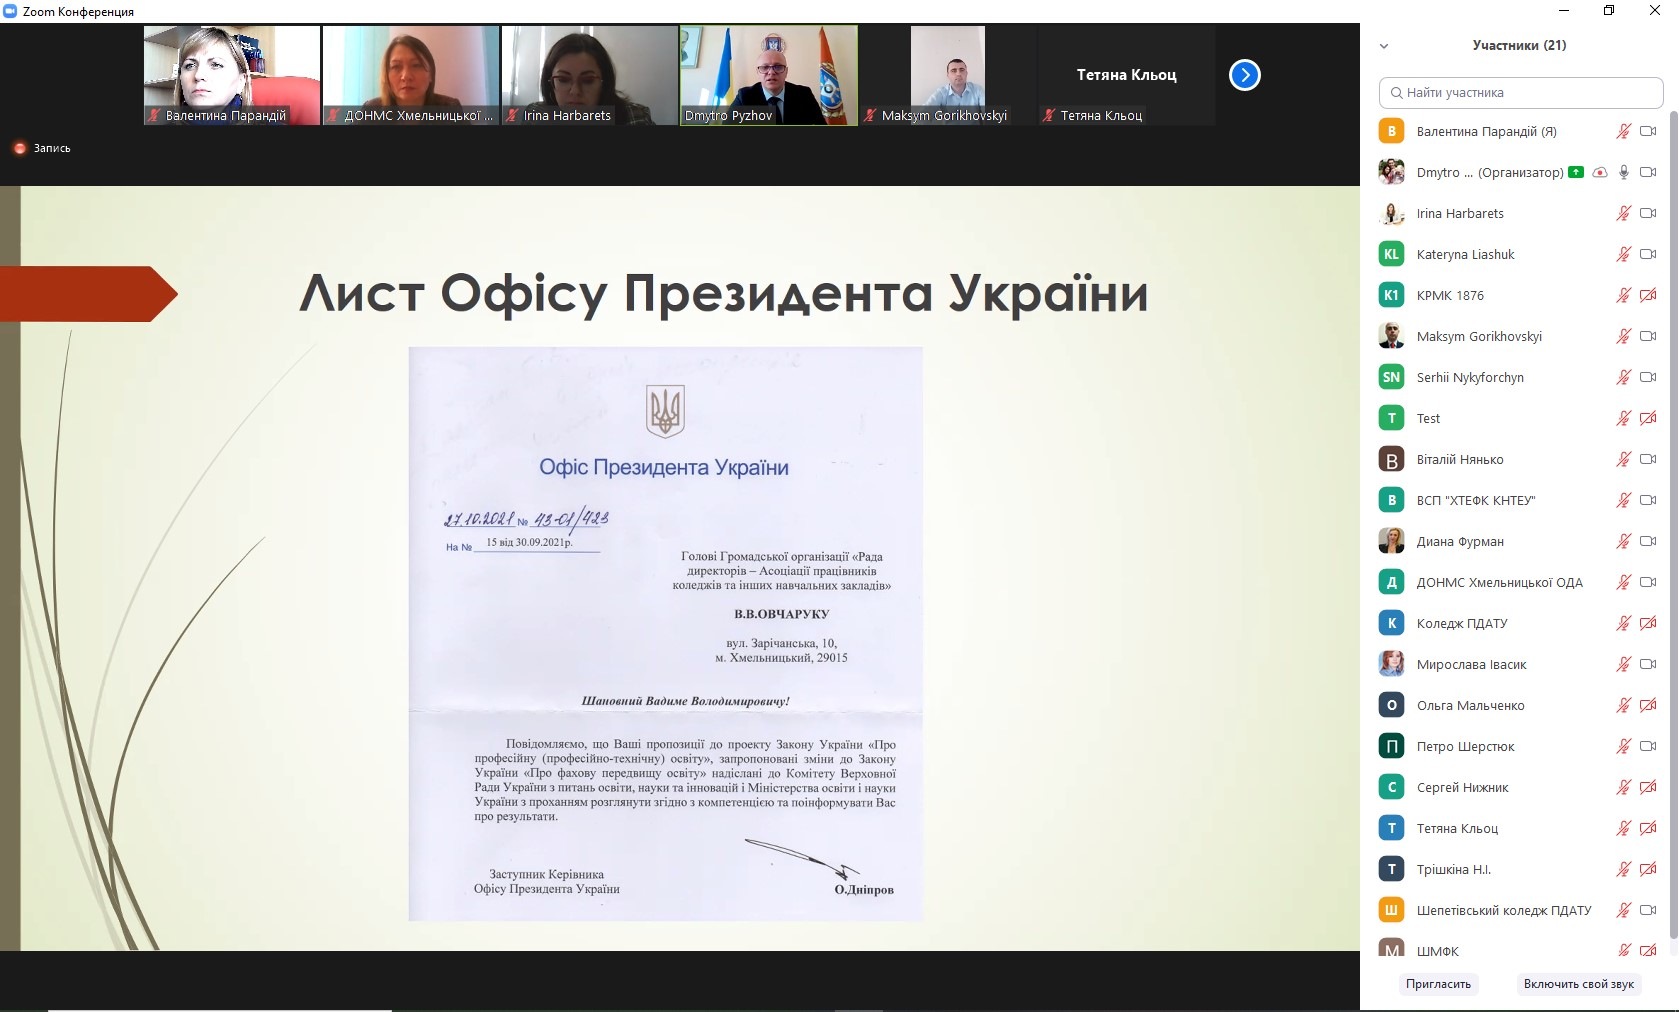
Task: Collapse the Участники panel with the chevron
Action: click(x=1384, y=46)
